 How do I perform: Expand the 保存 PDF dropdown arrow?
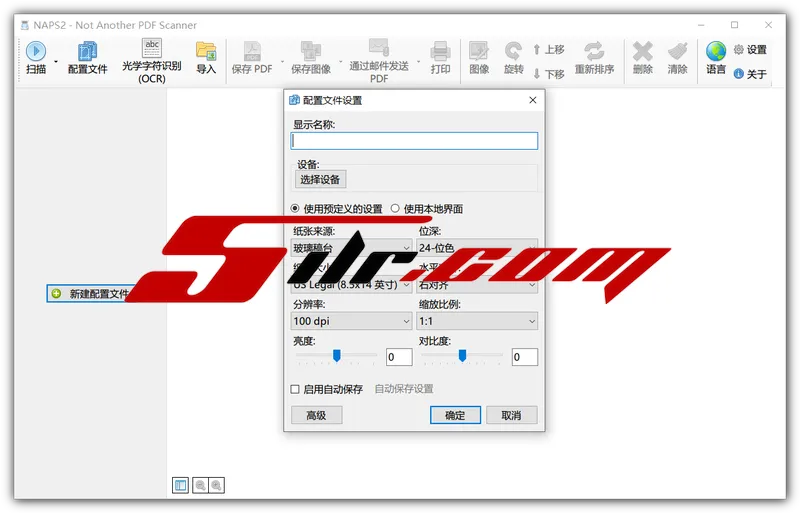coord(282,61)
